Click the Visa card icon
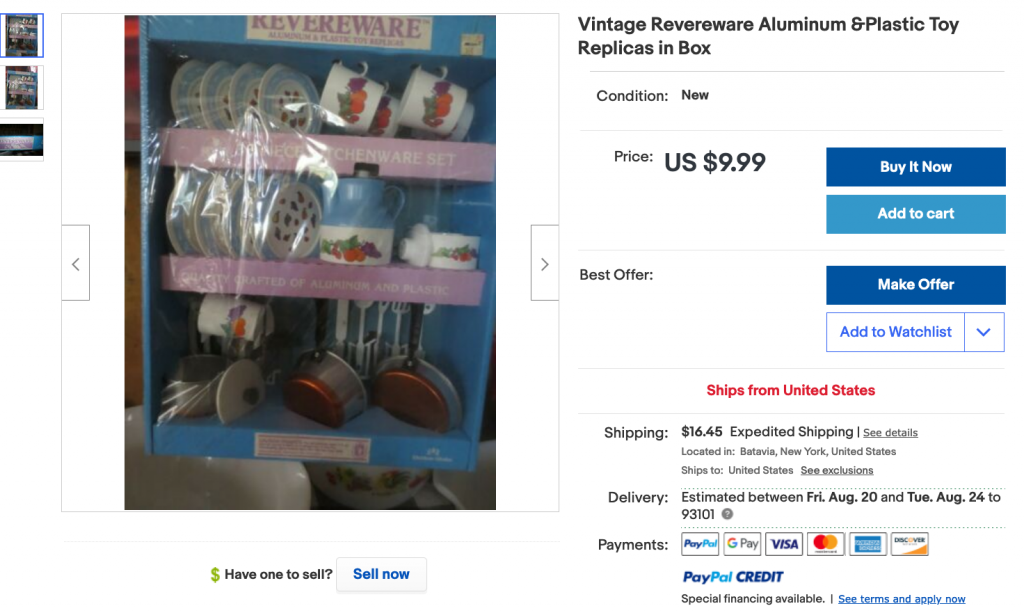 [784, 544]
